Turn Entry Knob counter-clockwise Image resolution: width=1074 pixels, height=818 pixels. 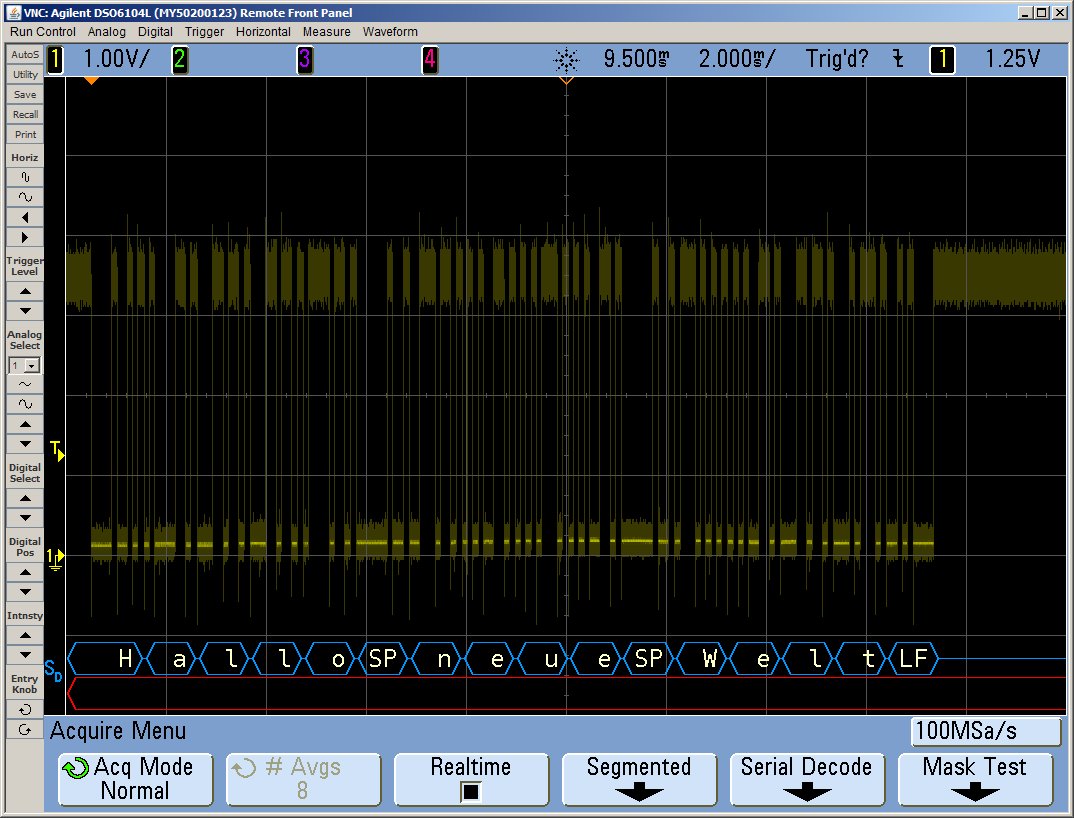click(x=25, y=709)
